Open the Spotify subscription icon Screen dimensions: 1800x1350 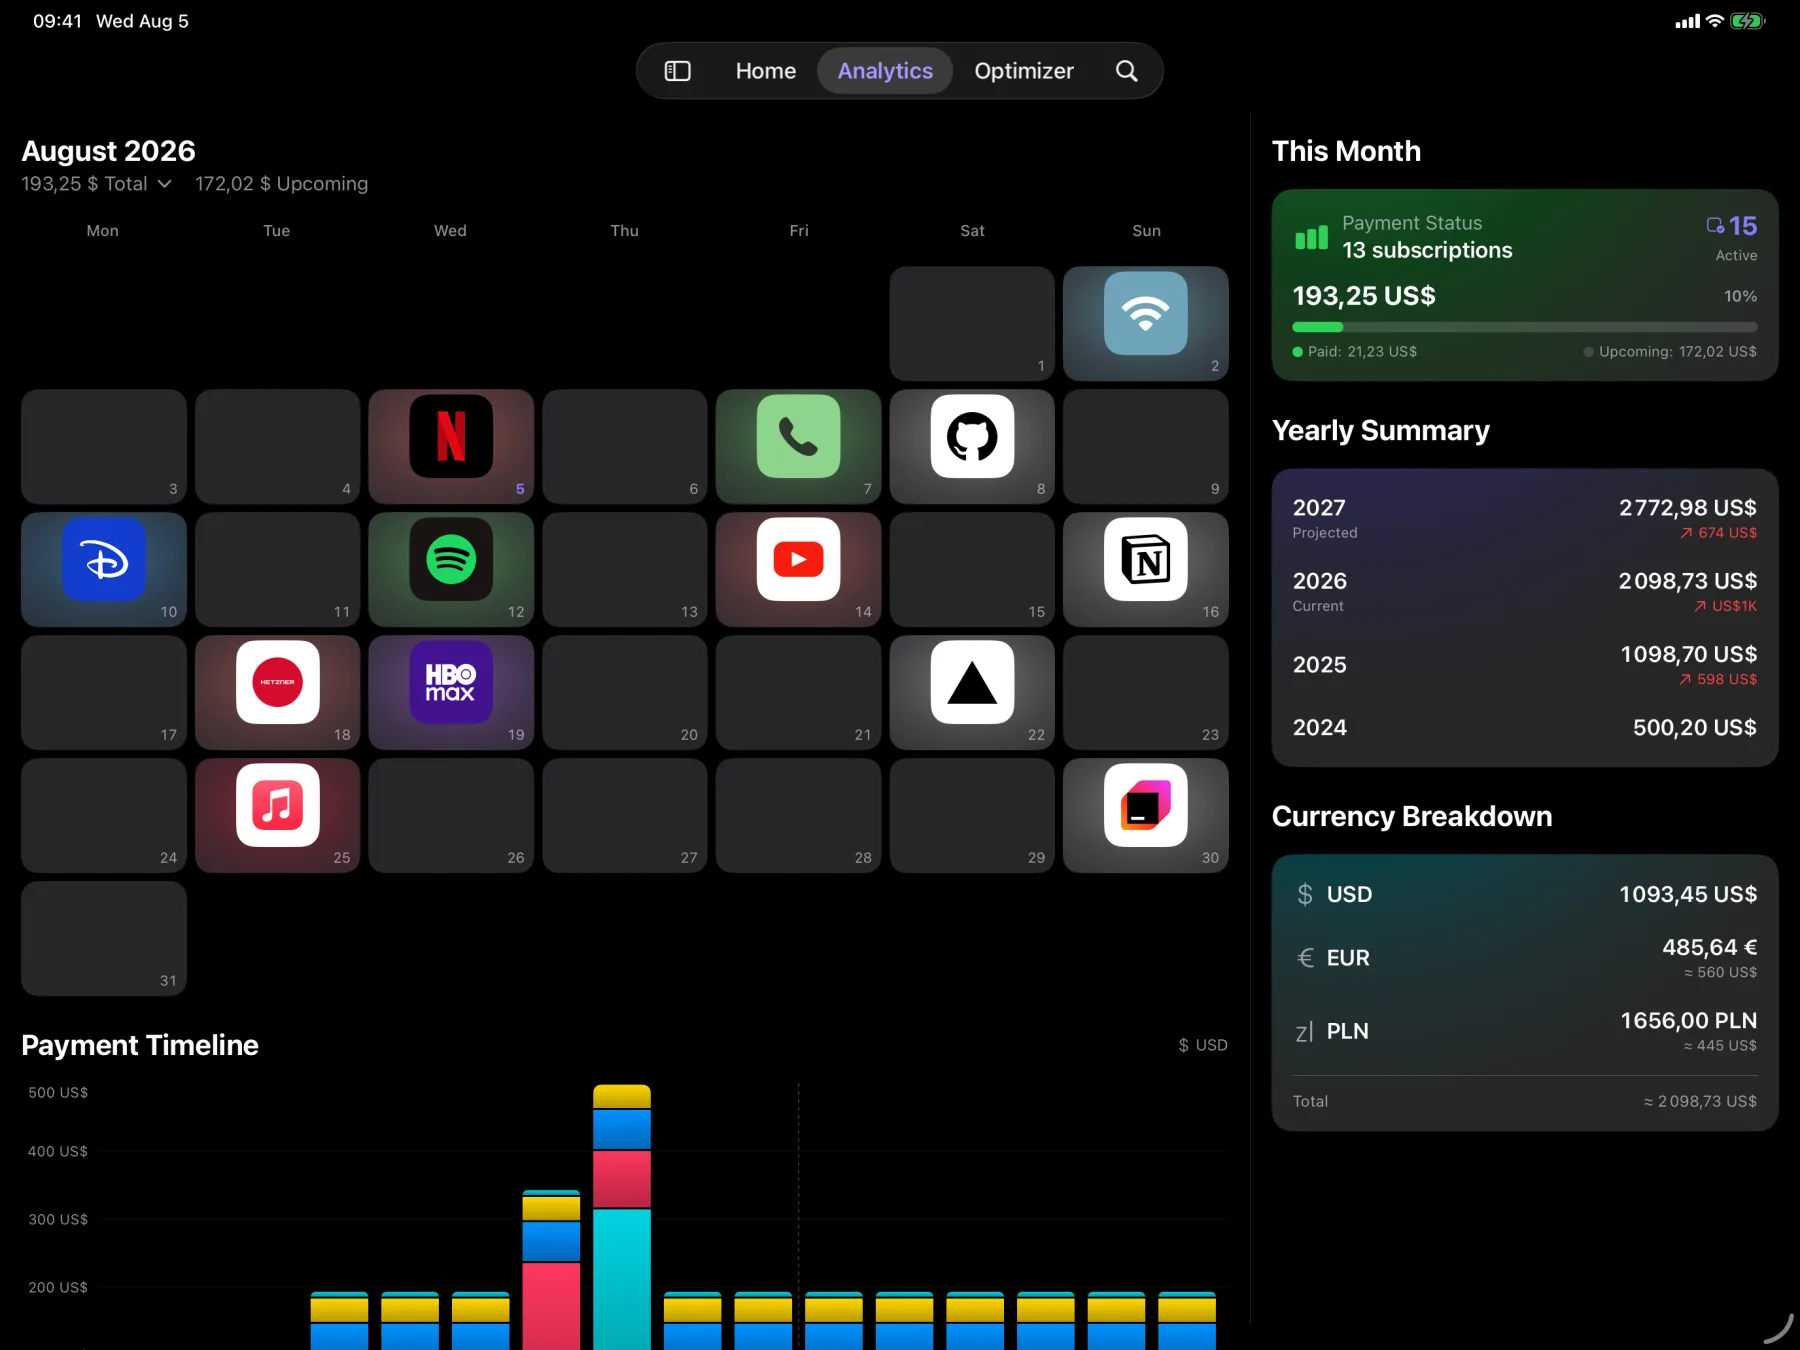tap(451, 559)
